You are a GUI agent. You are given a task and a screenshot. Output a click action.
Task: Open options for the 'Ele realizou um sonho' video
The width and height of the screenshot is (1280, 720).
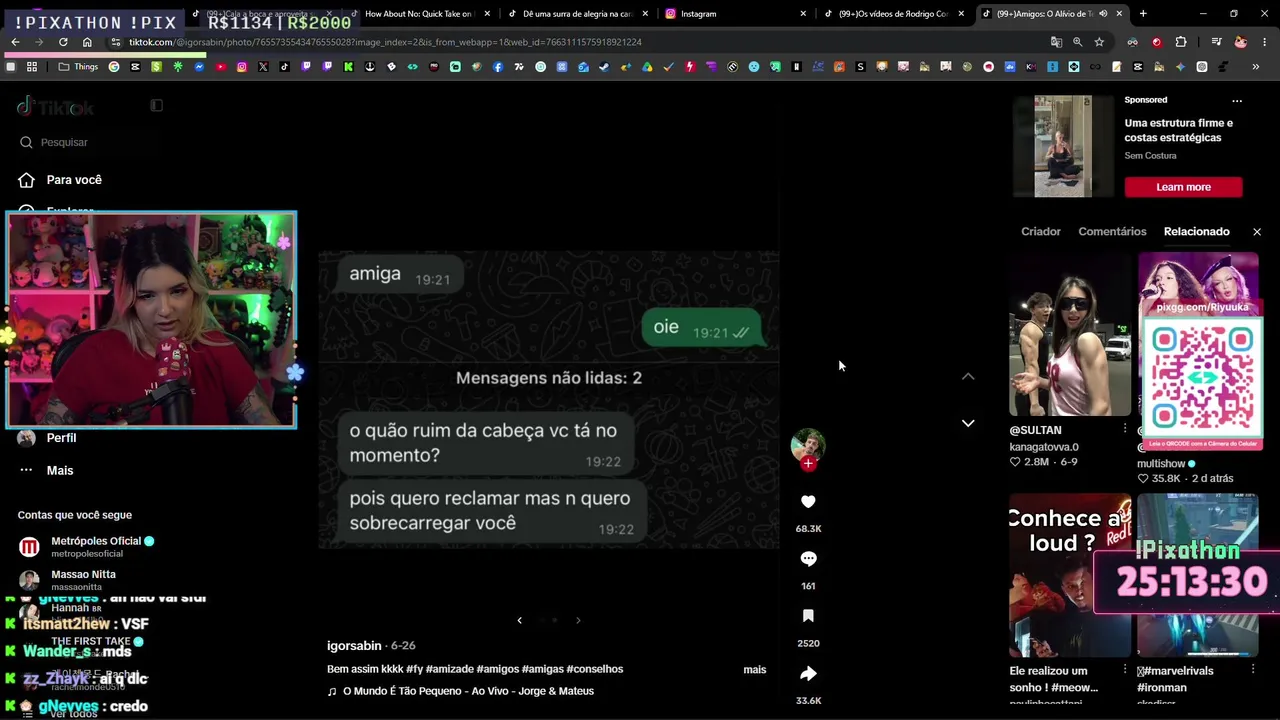pyautogui.click(x=1125, y=670)
